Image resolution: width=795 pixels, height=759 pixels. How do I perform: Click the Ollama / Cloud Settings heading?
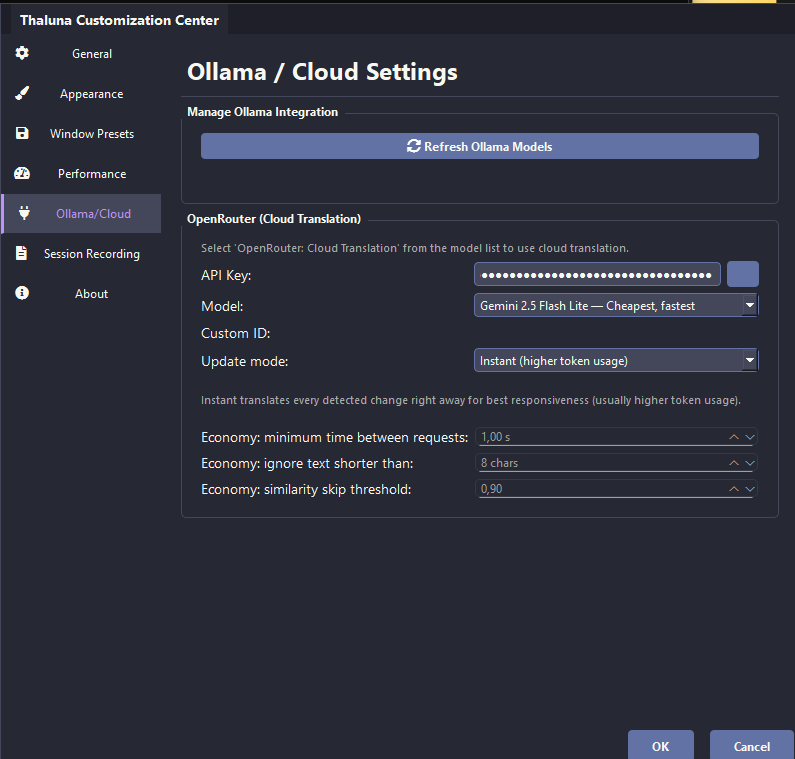(322, 71)
